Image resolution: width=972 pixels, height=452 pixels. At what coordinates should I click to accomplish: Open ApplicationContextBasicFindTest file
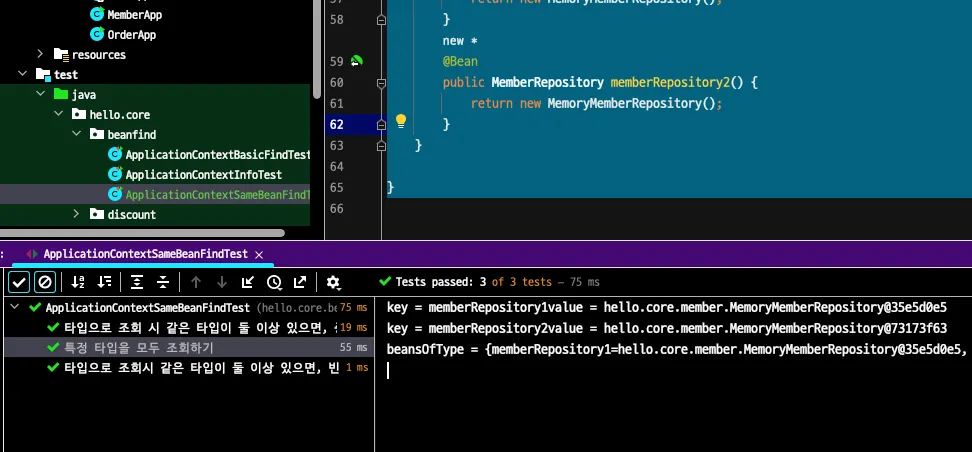pyautogui.click(x=218, y=154)
